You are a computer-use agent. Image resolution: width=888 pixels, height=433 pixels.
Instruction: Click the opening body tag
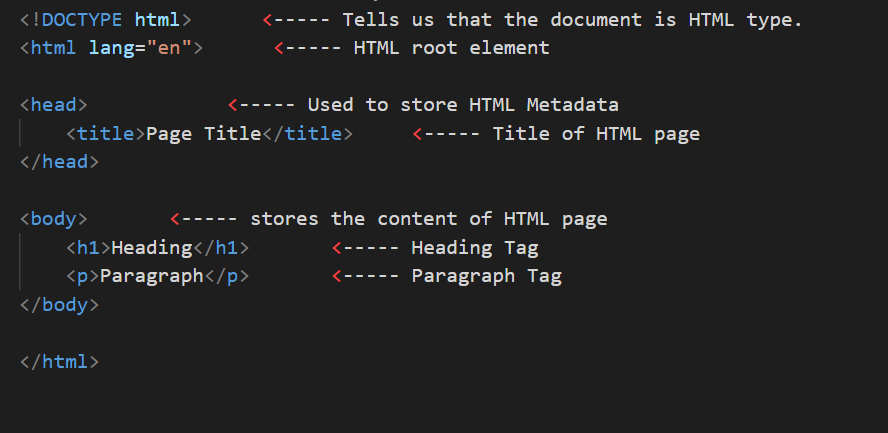pos(54,219)
